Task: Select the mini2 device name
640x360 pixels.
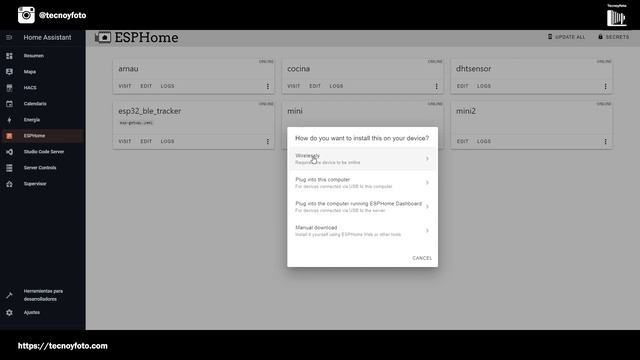Action: point(466,111)
